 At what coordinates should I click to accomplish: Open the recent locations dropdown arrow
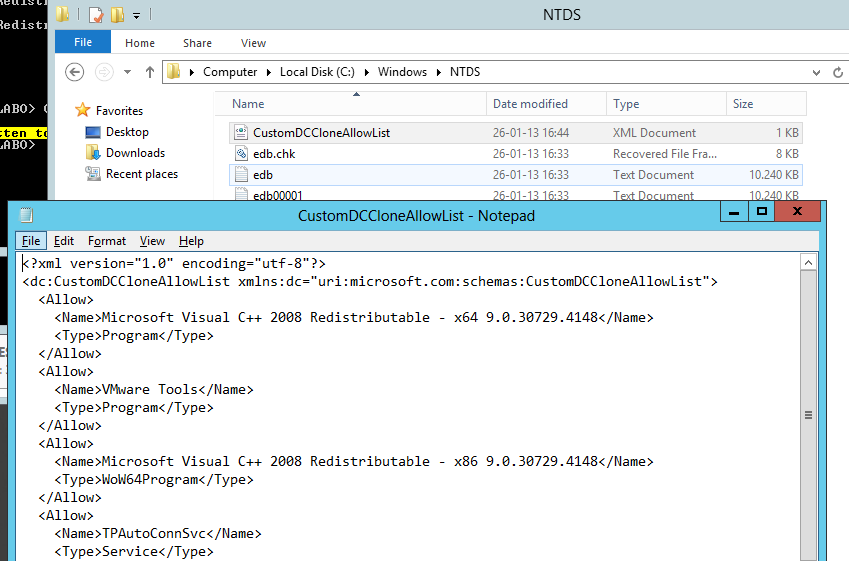[127, 72]
